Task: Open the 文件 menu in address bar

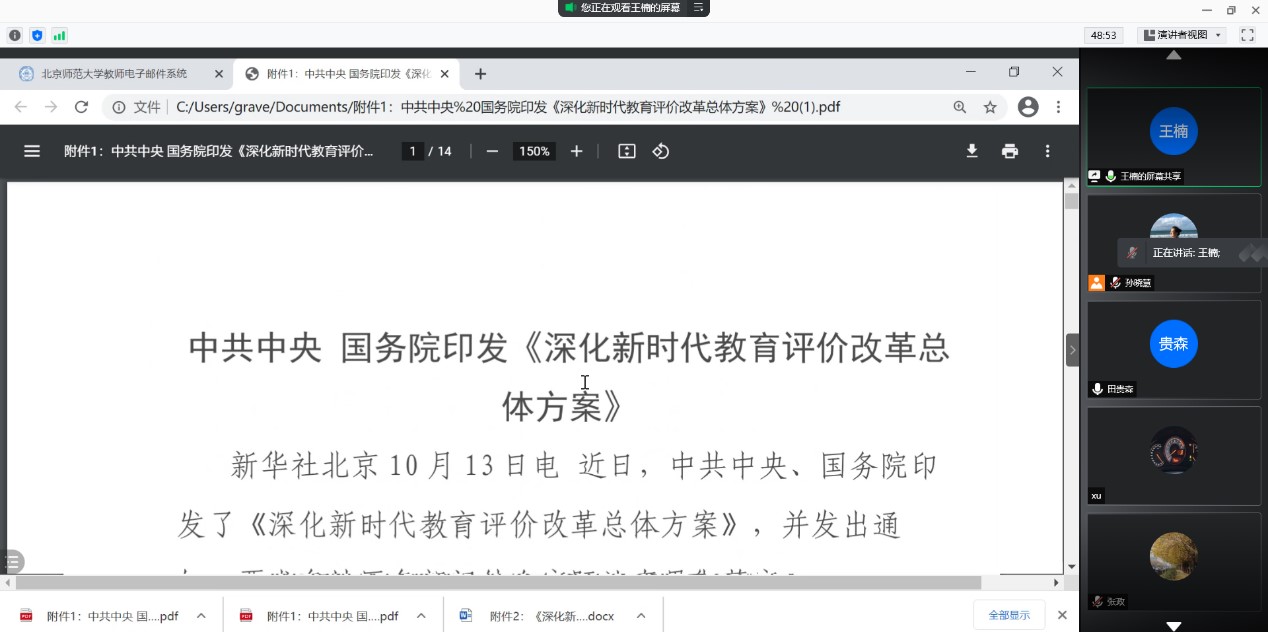Action: click(148, 106)
